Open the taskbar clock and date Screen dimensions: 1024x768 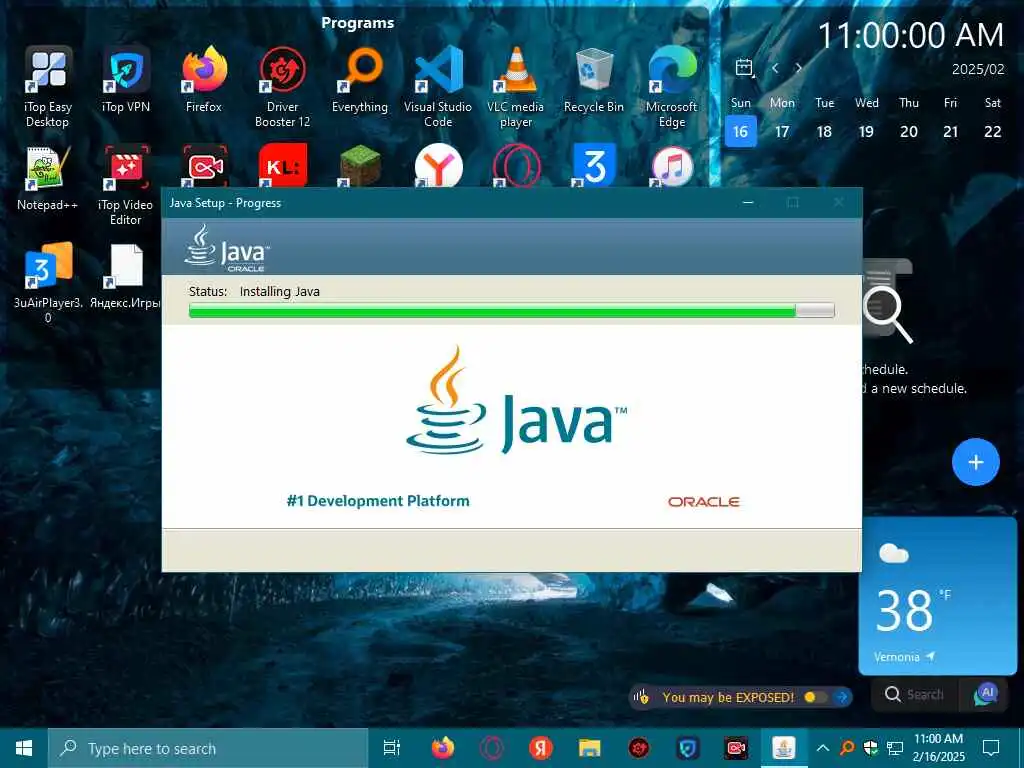(x=938, y=748)
